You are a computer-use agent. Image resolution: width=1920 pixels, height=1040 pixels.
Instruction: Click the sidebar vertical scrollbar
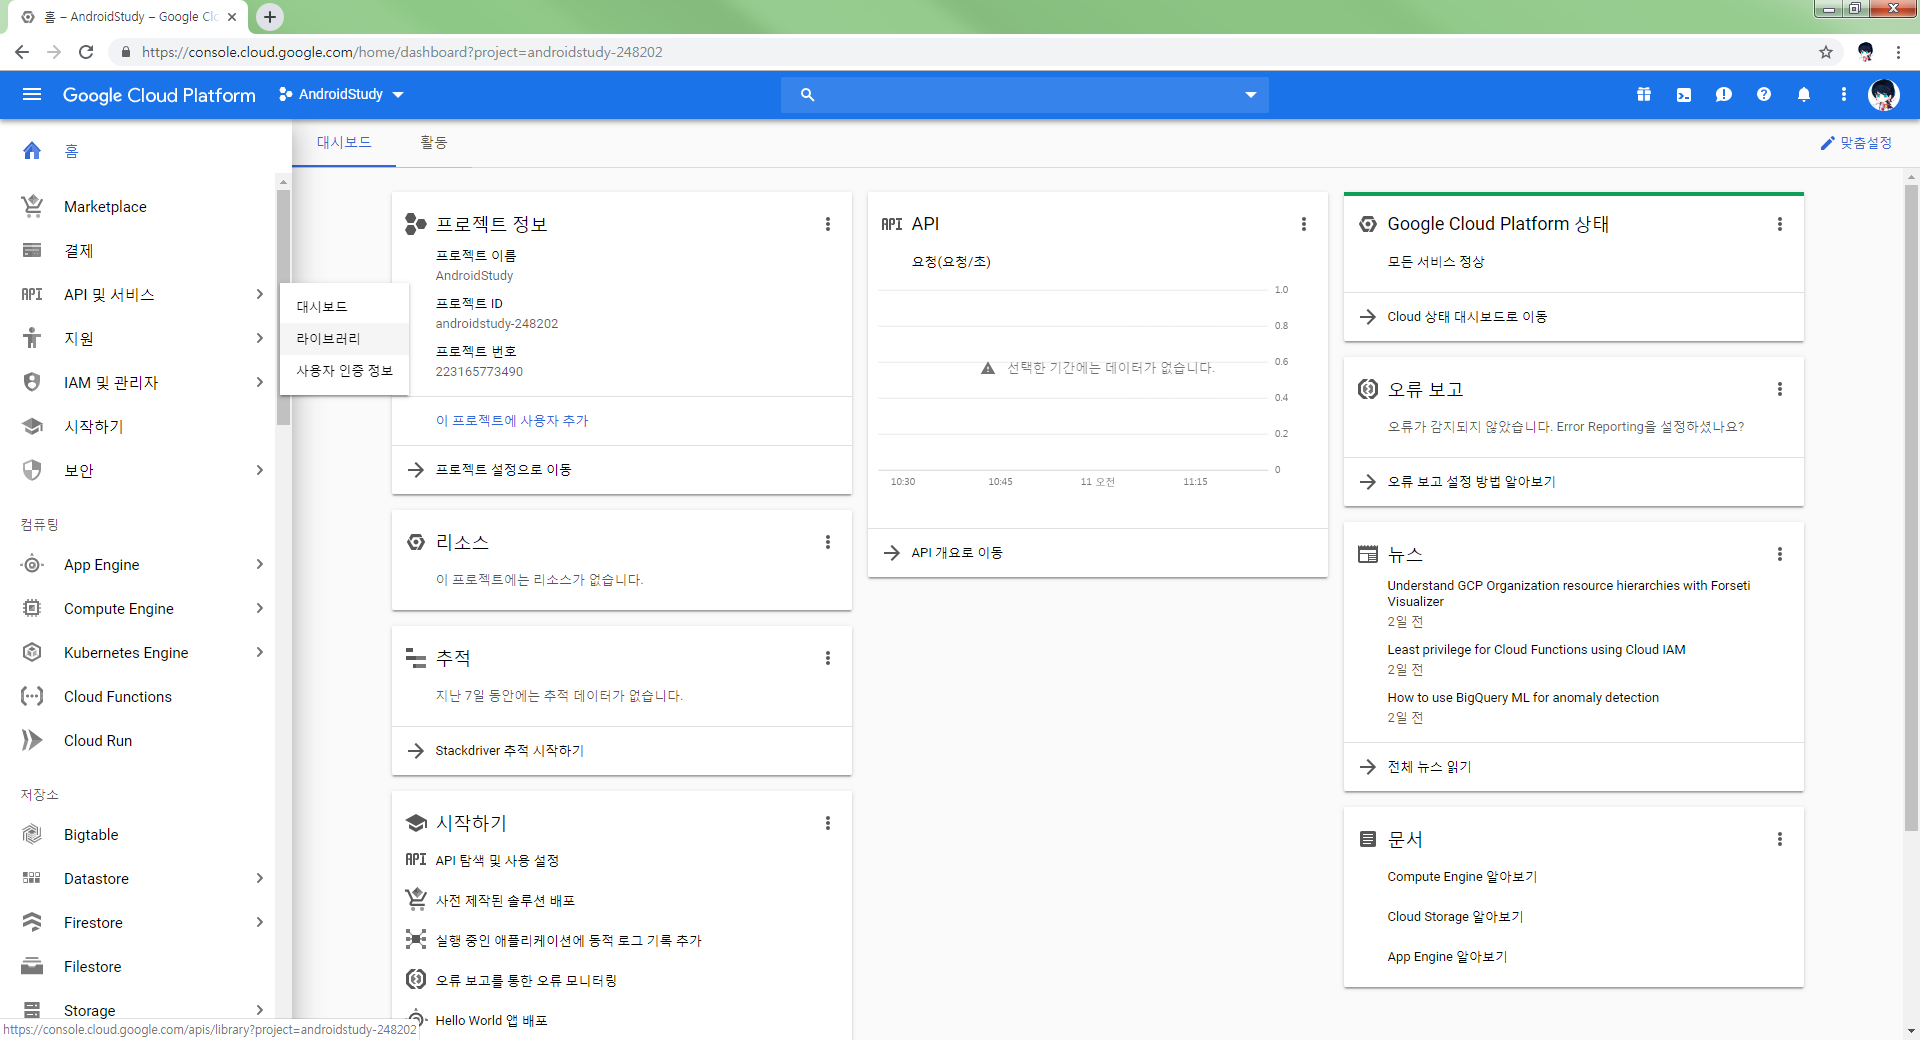click(x=284, y=306)
